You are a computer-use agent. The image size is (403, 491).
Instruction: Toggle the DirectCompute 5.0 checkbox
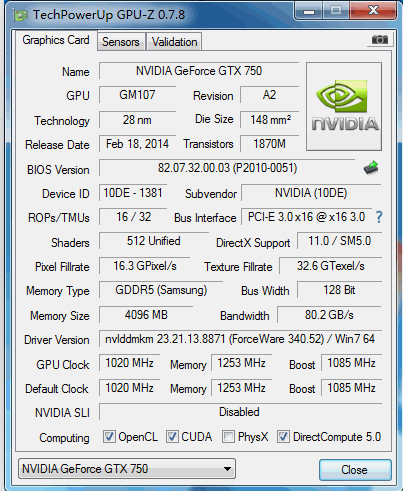tap(283, 437)
